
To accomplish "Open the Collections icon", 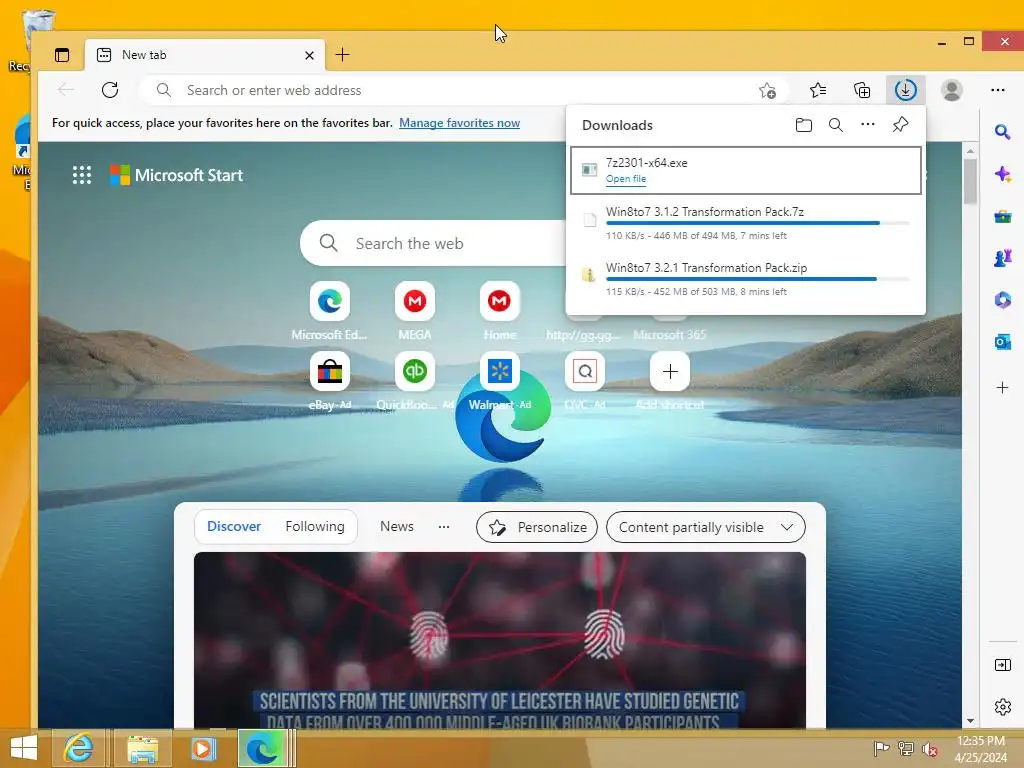I will point(862,90).
